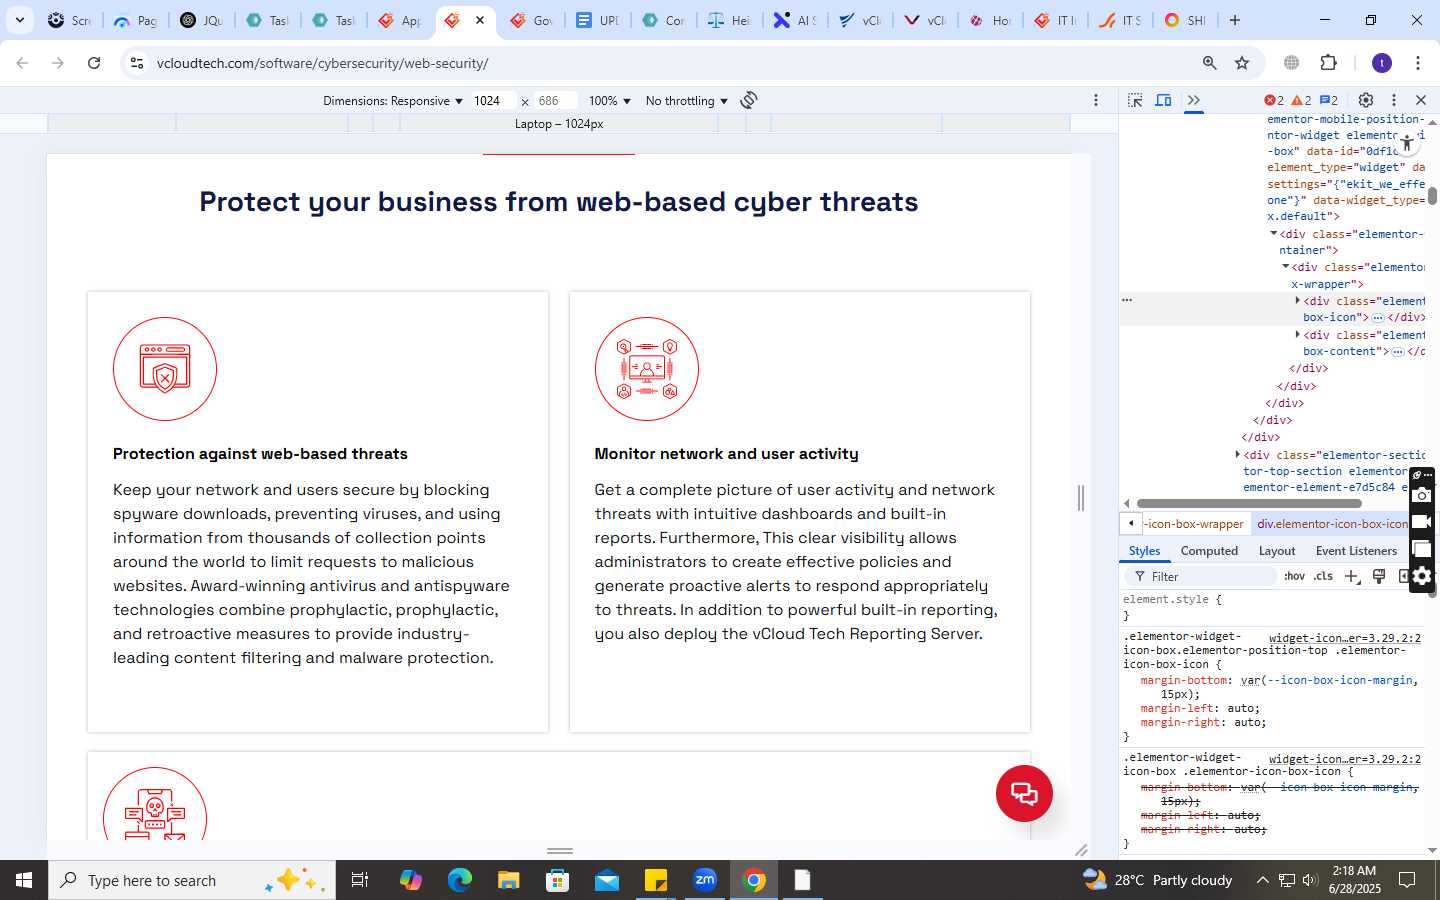Open DevTools settings gear
This screenshot has width=1440, height=900.
click(x=1366, y=100)
